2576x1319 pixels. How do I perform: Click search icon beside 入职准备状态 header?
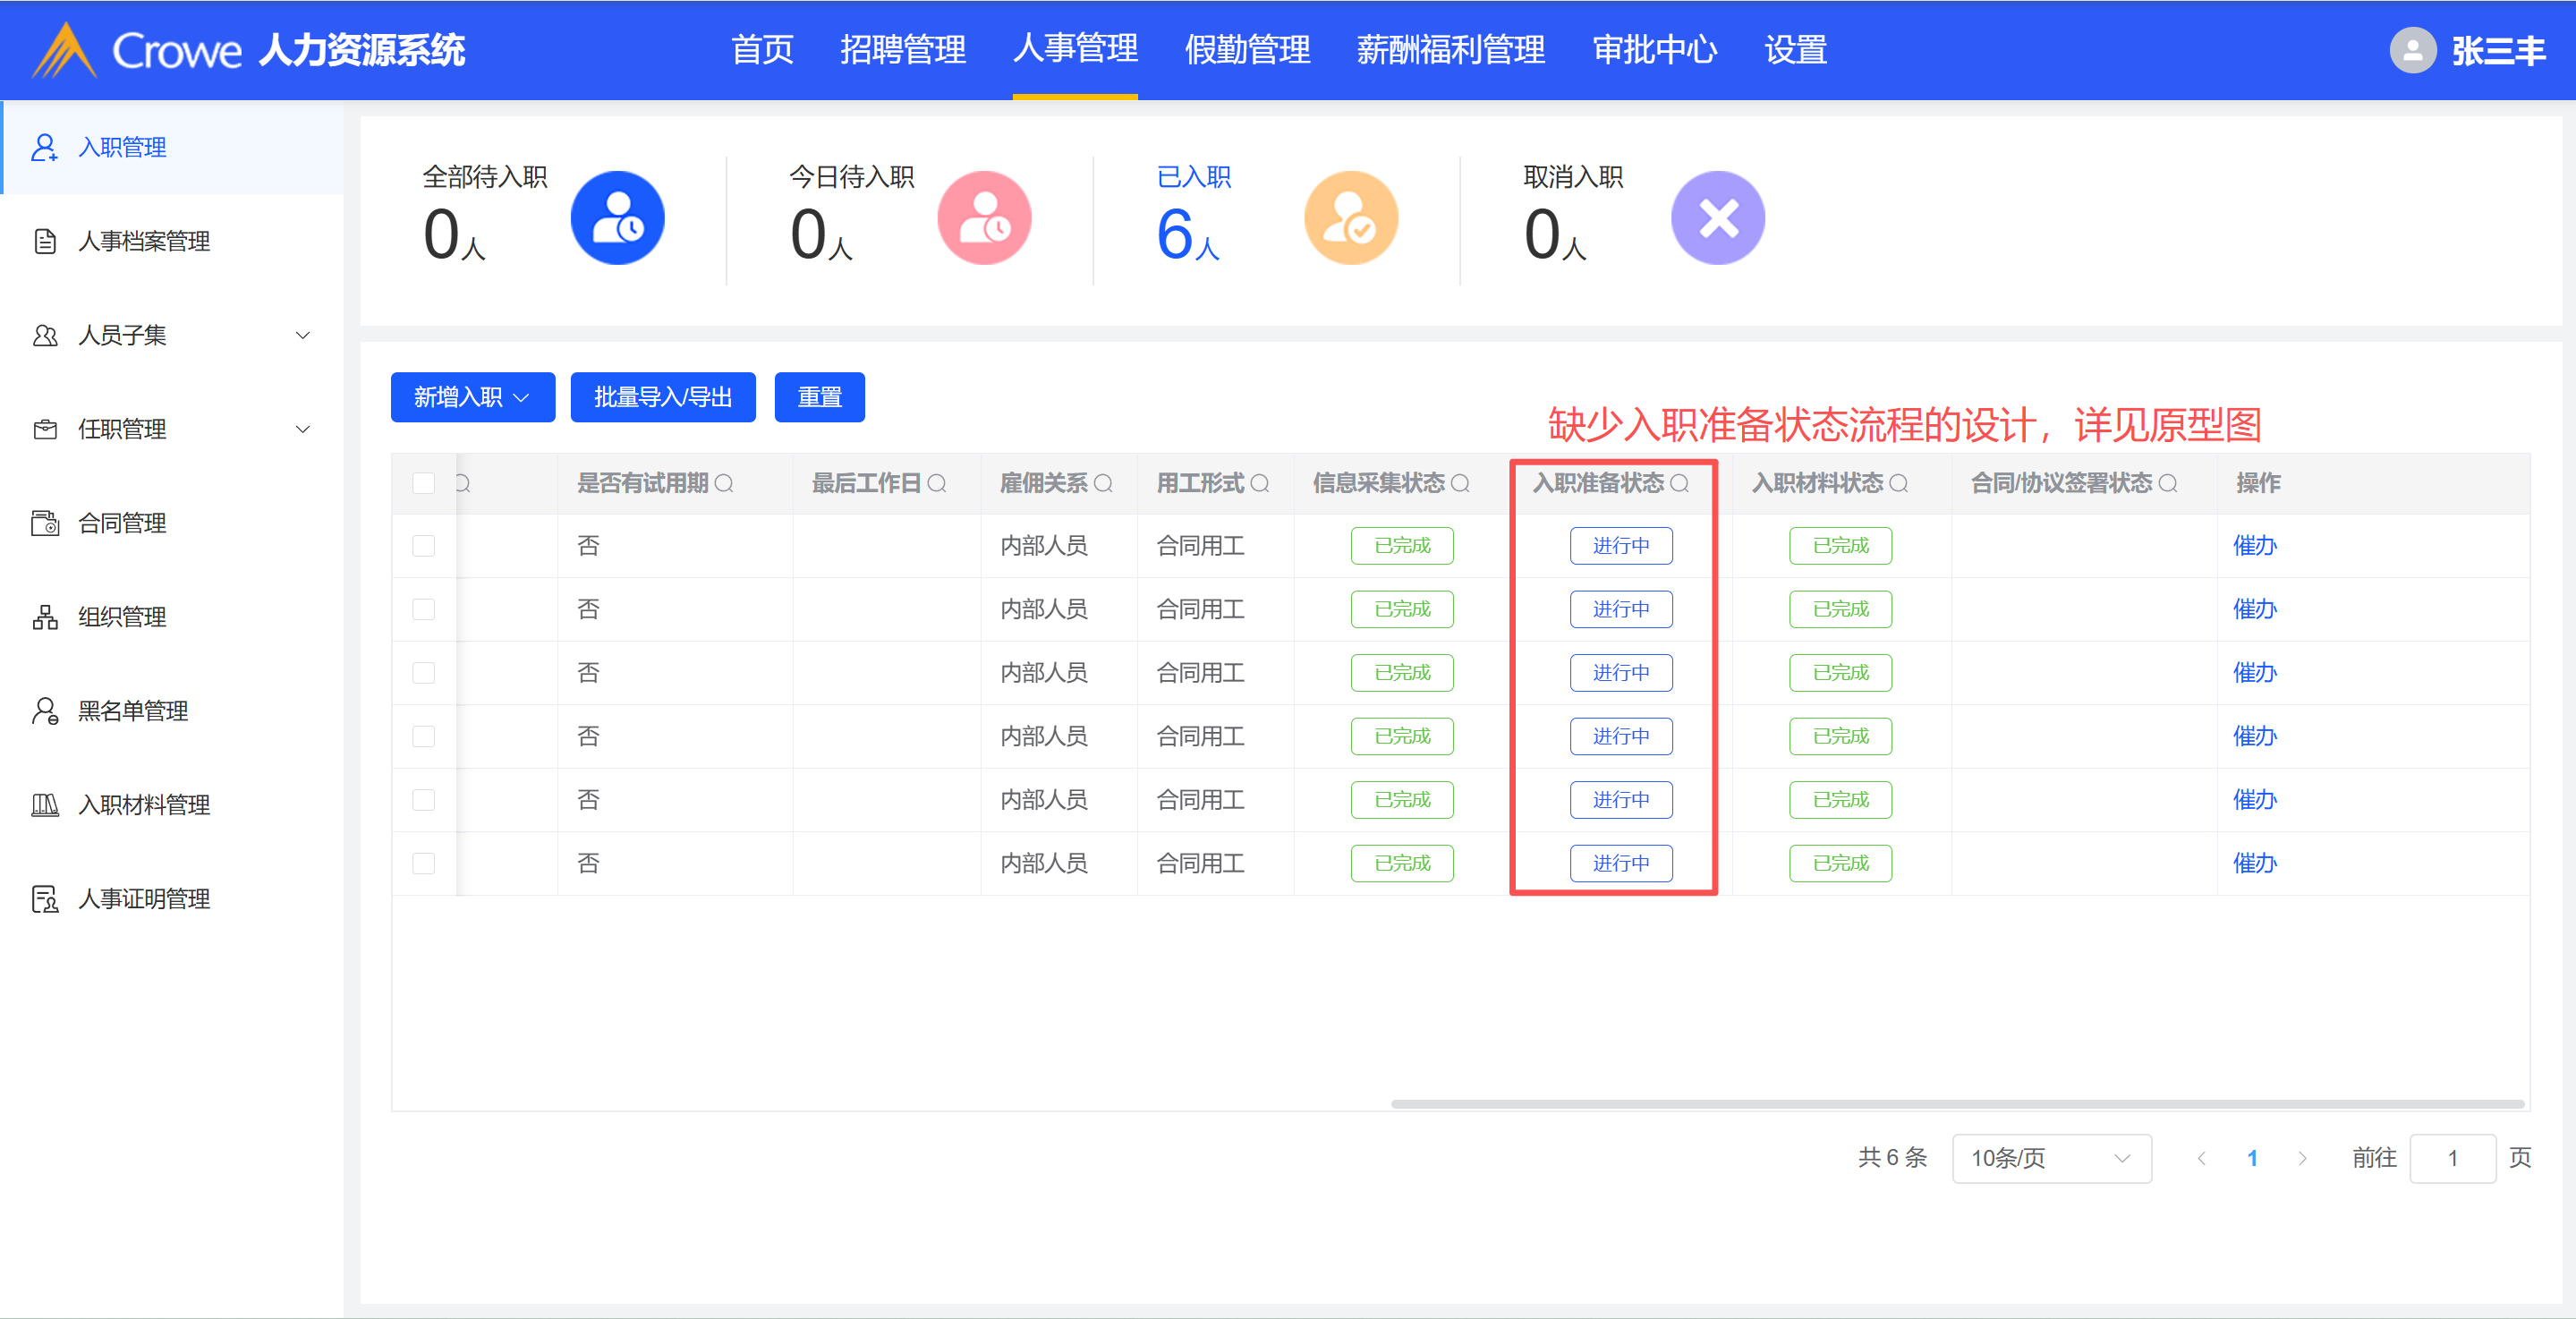click(1680, 484)
